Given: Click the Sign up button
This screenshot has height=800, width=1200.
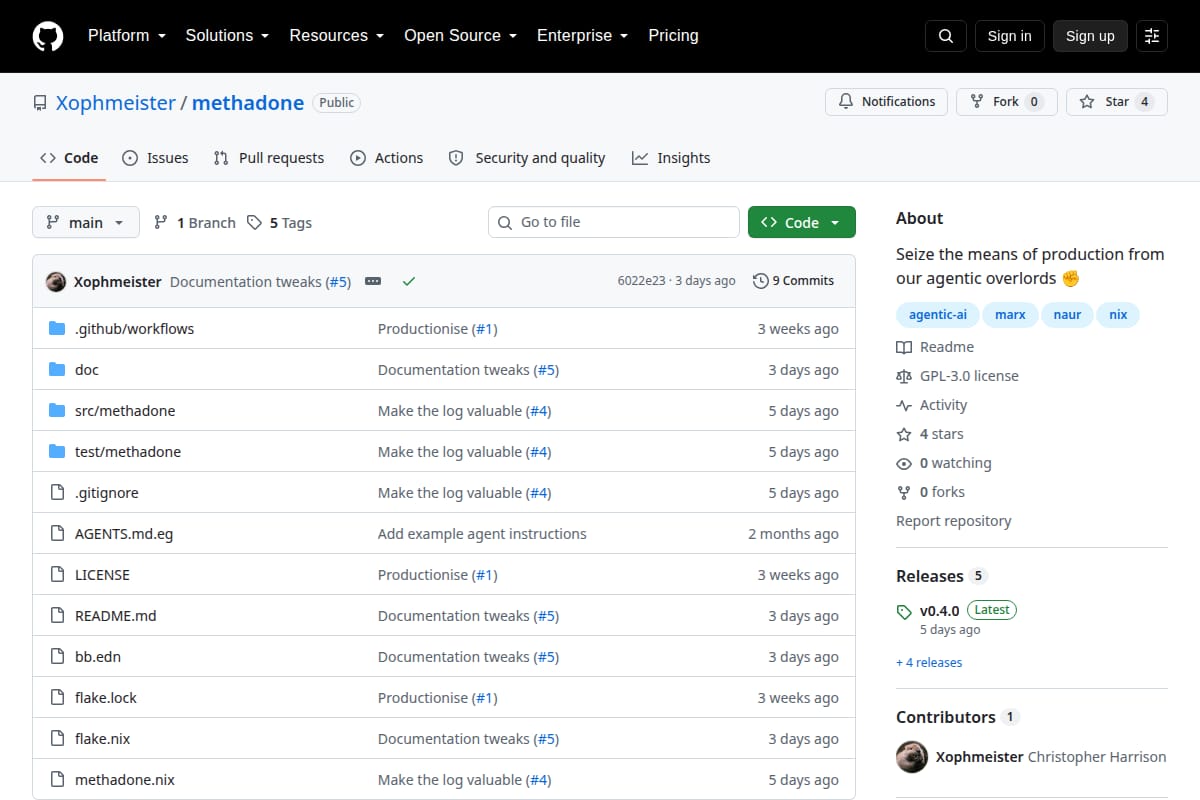Looking at the screenshot, I should (x=1090, y=36).
